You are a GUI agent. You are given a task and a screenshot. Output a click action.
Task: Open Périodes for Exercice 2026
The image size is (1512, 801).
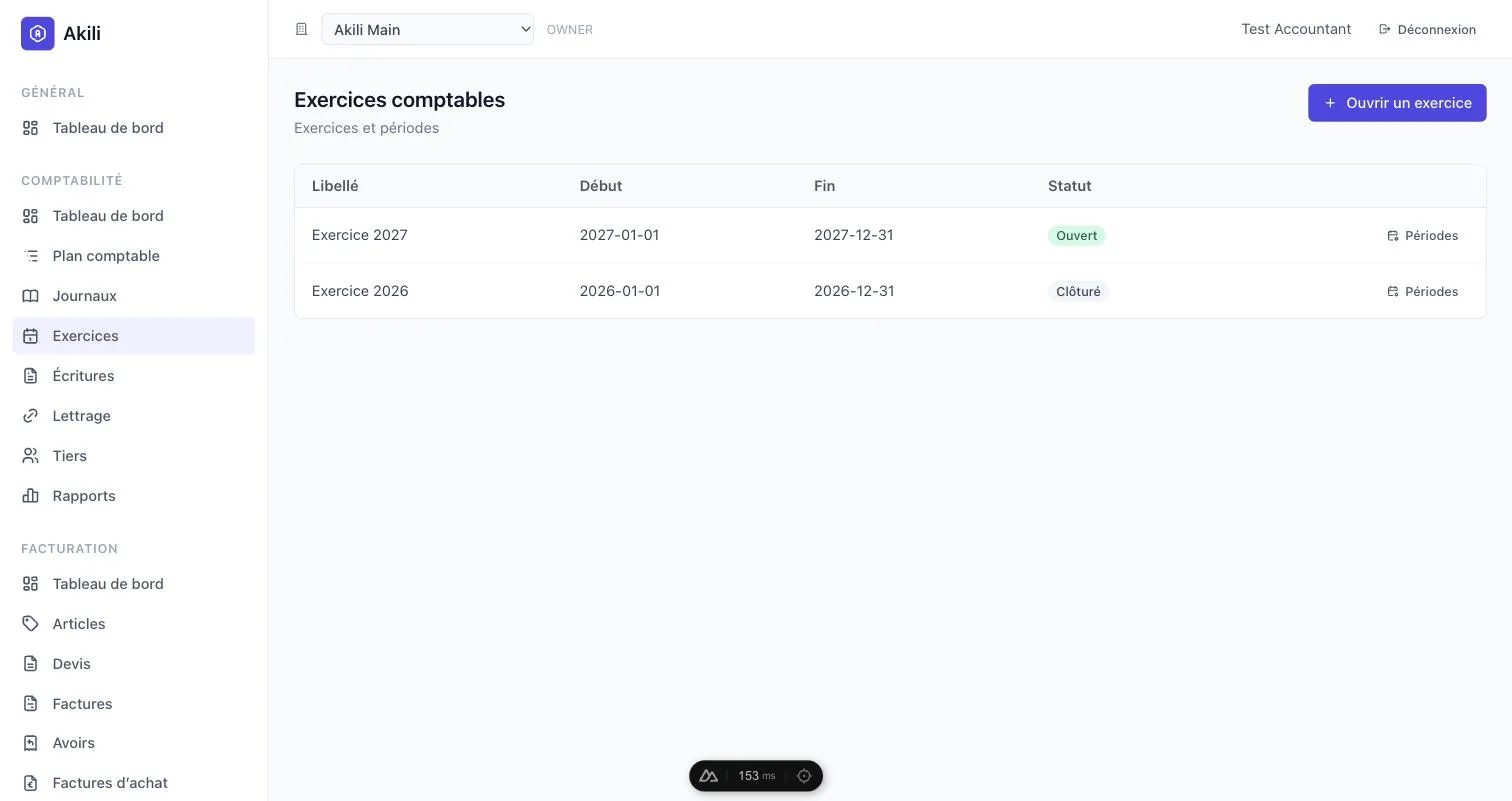tap(1422, 292)
